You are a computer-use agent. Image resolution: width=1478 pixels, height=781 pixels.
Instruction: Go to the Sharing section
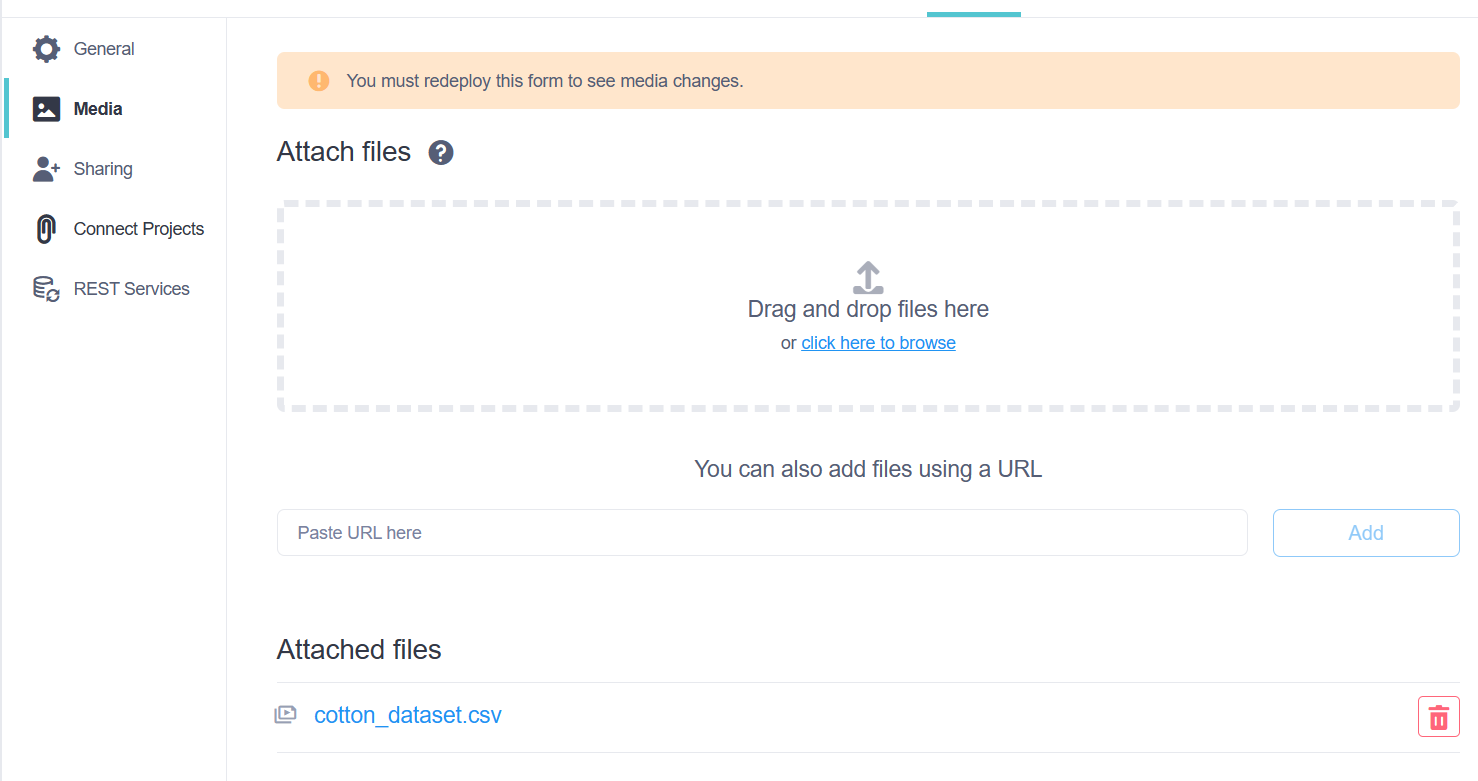(103, 169)
